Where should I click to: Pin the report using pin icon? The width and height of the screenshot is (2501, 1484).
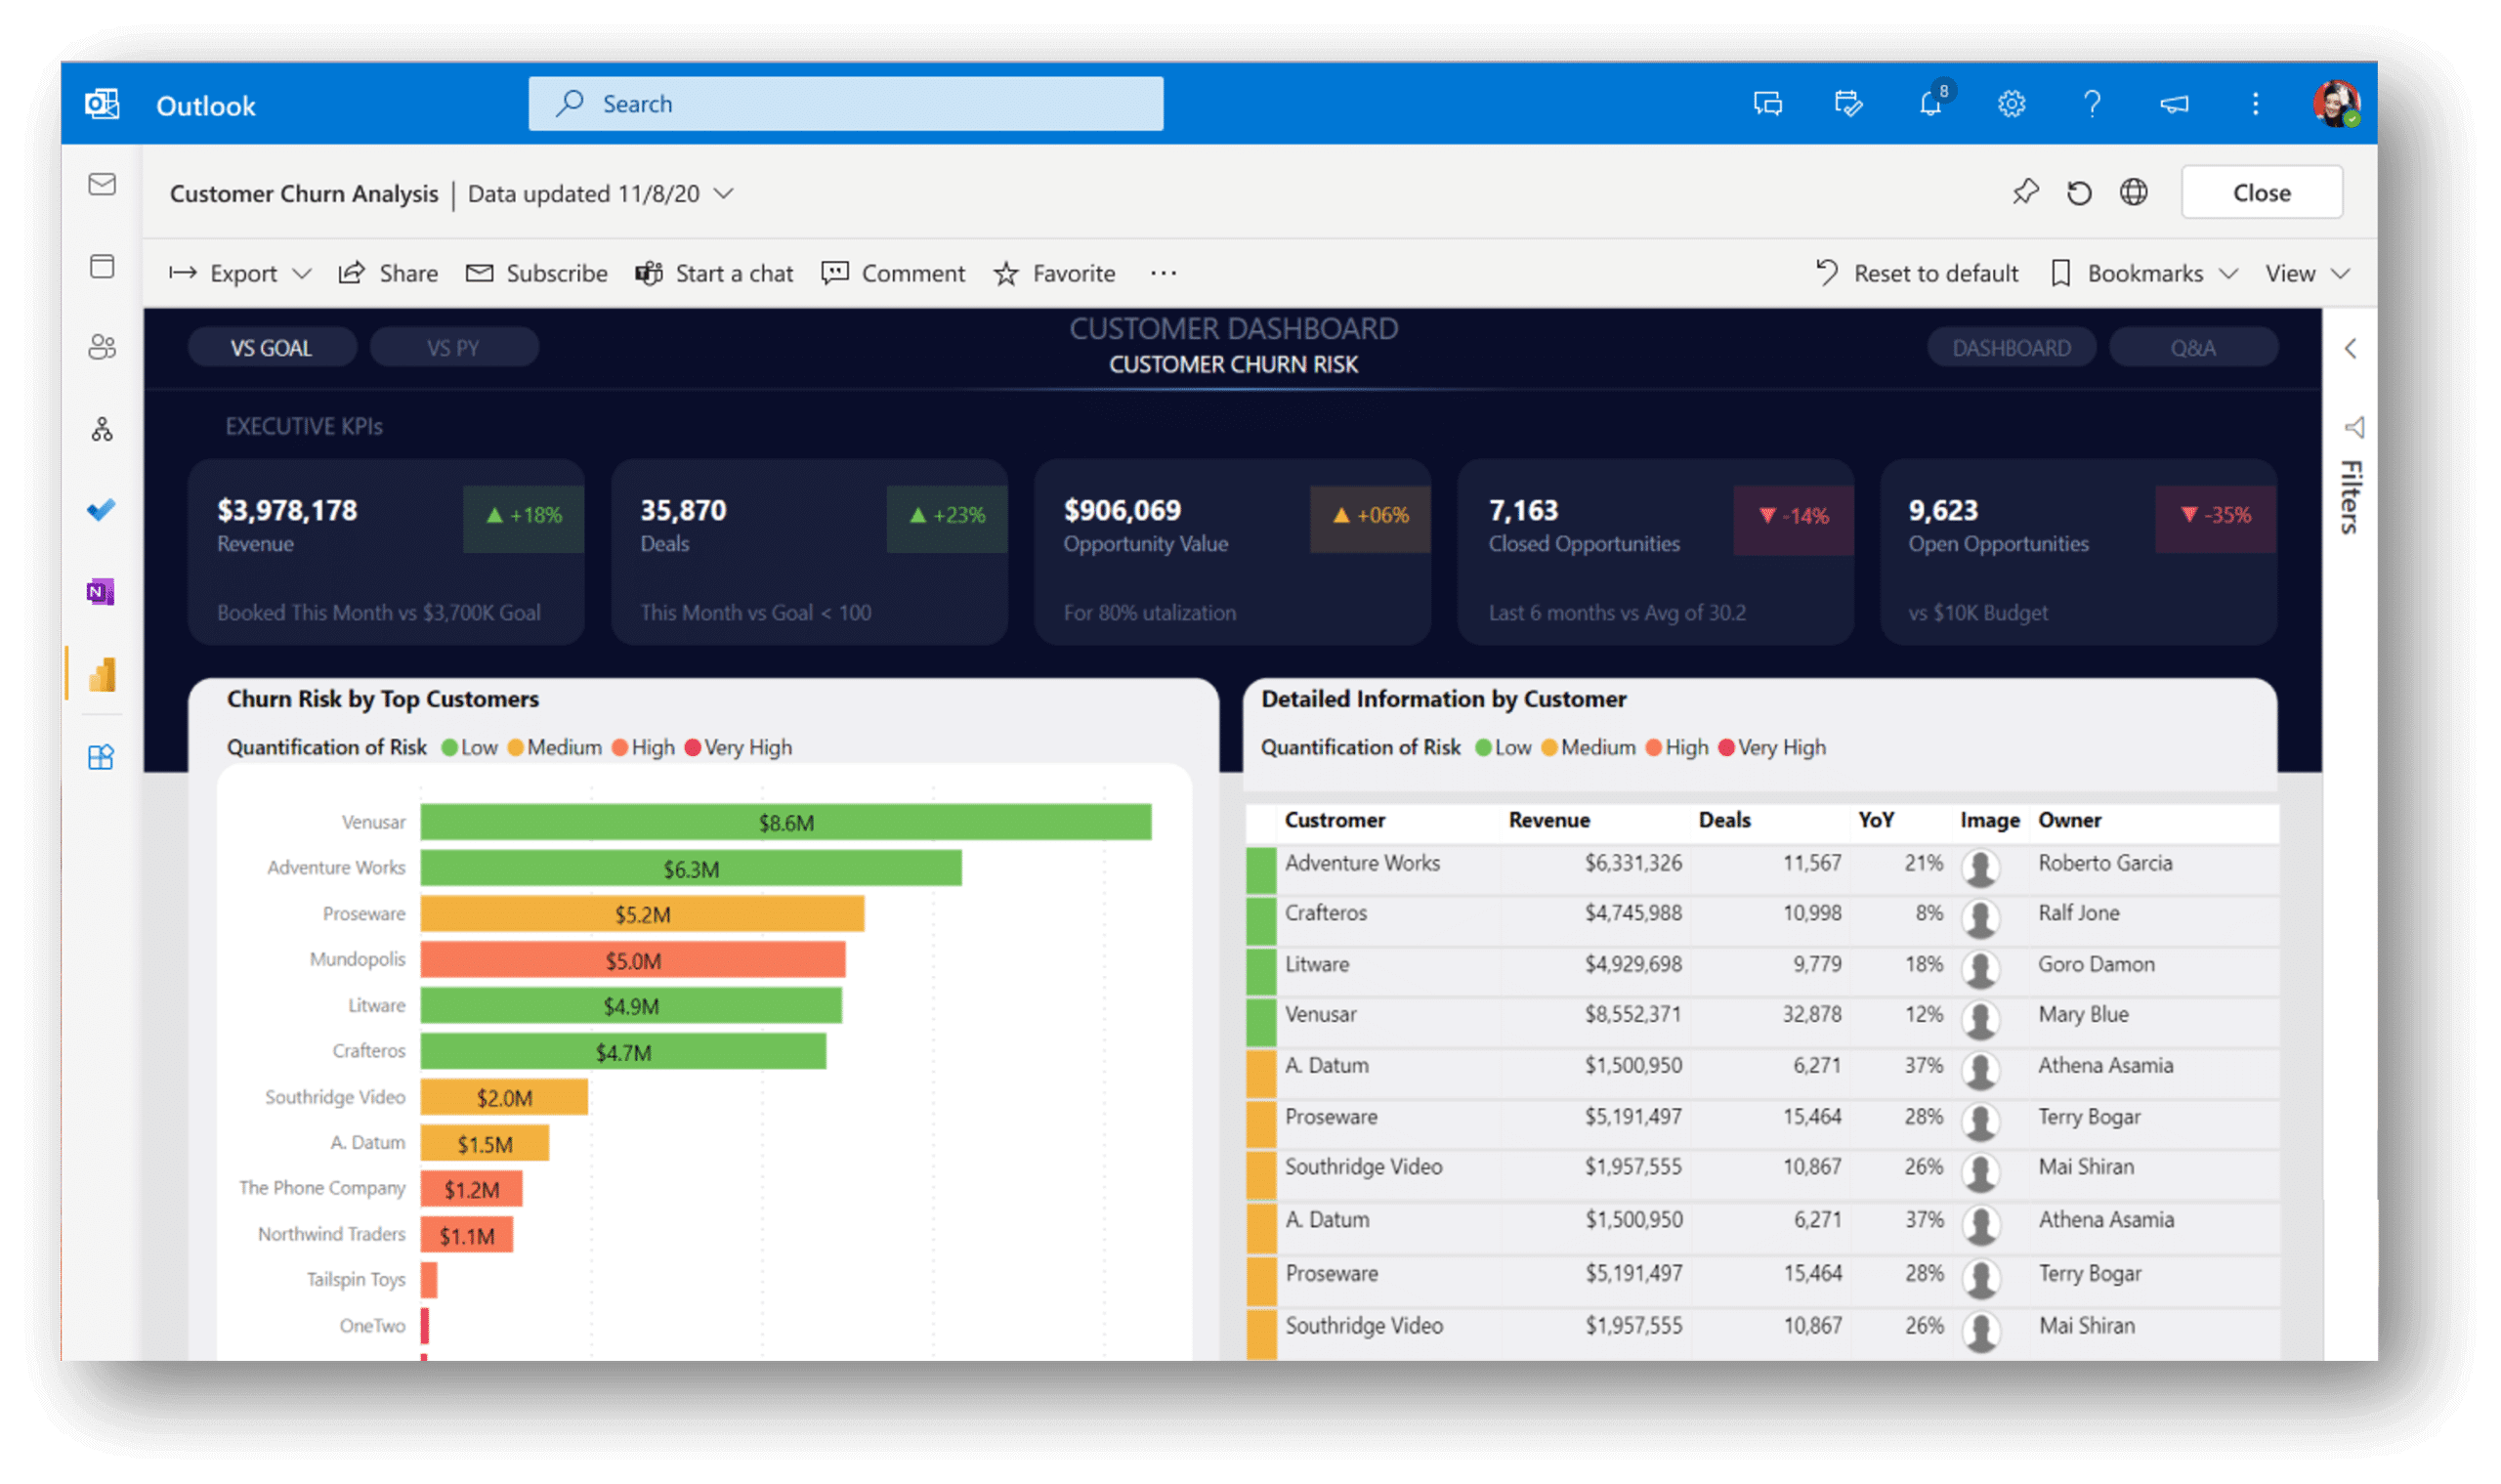pyautogui.click(x=2025, y=192)
